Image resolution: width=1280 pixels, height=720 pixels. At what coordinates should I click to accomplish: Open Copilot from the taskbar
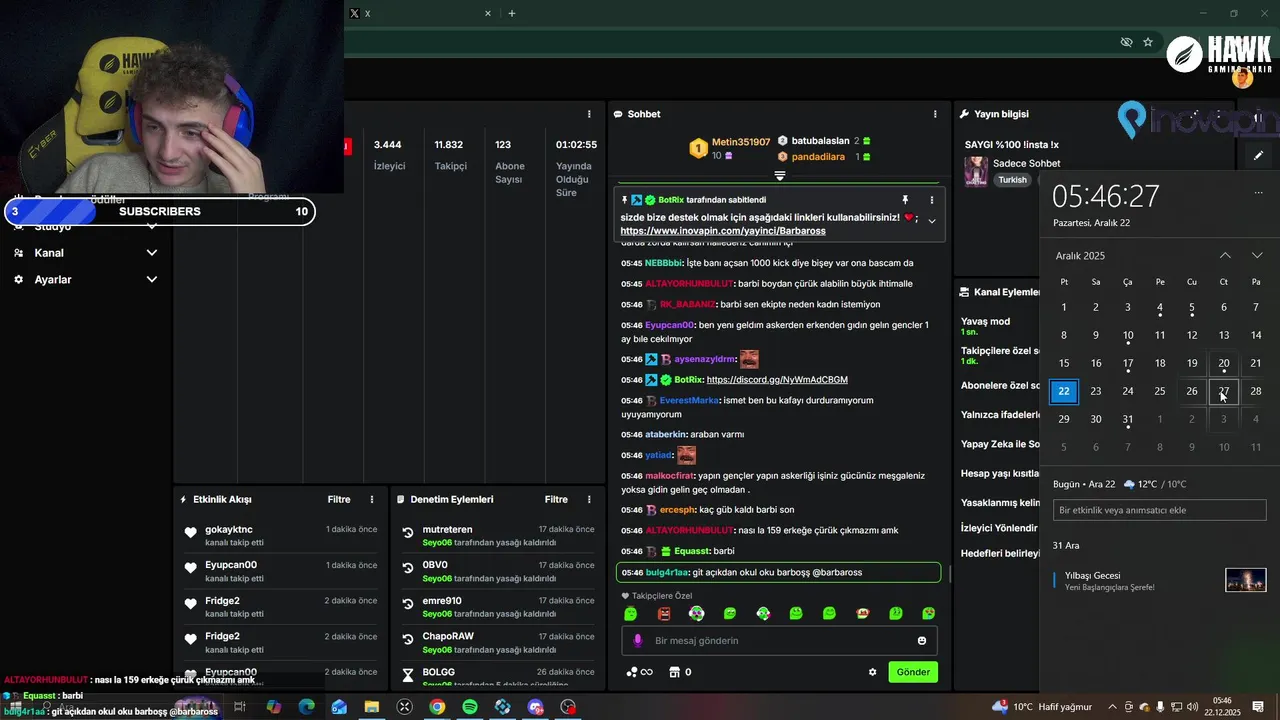tap(273, 707)
